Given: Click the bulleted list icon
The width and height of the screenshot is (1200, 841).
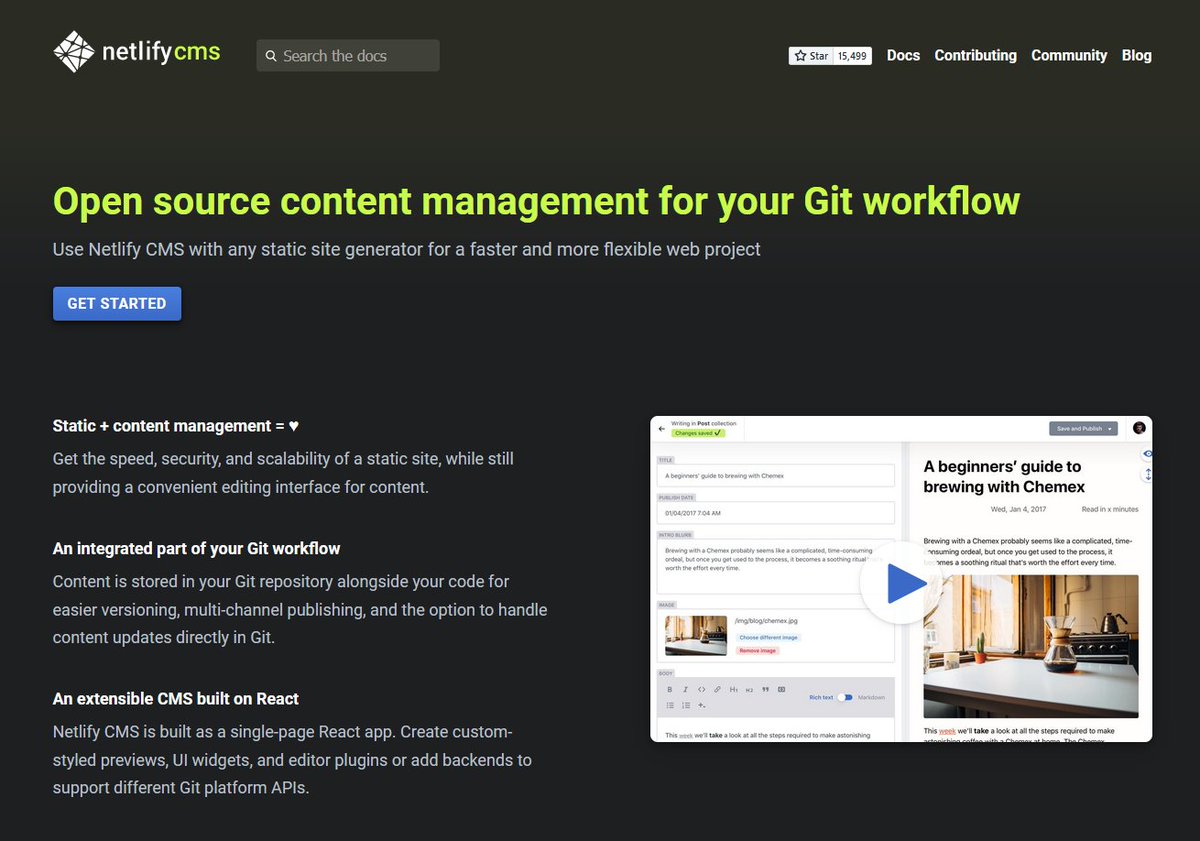Looking at the screenshot, I should point(670,705).
